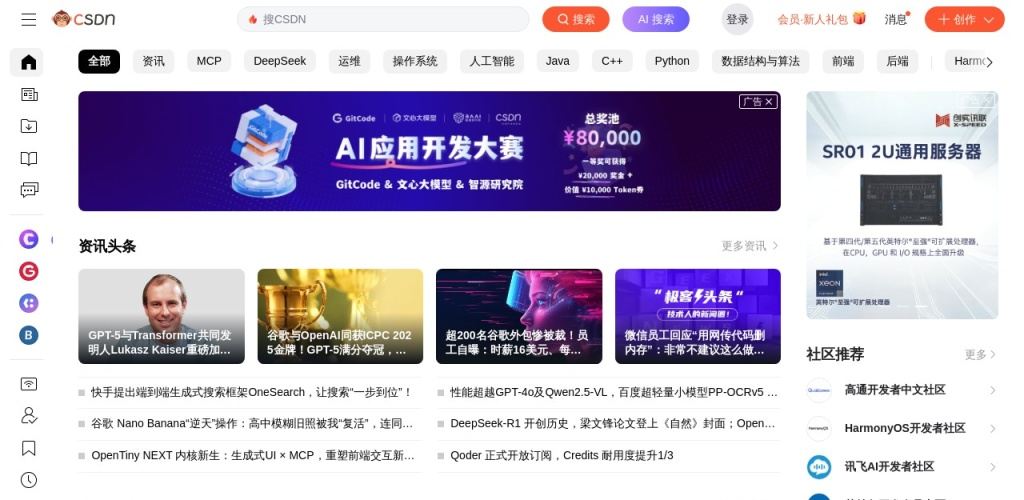This screenshot has height=500, width=1024.
Task: Open the bookmark icon in sidebar
Action: pyautogui.click(x=29, y=448)
